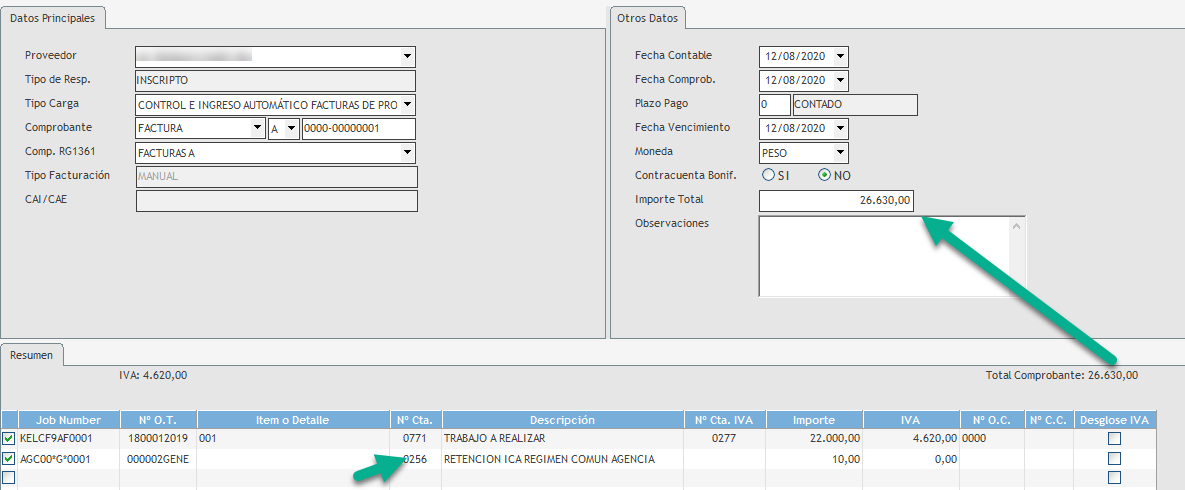Open the comprobante letter A dropdown
Viewport: 1185px width, 490px height.
click(291, 129)
